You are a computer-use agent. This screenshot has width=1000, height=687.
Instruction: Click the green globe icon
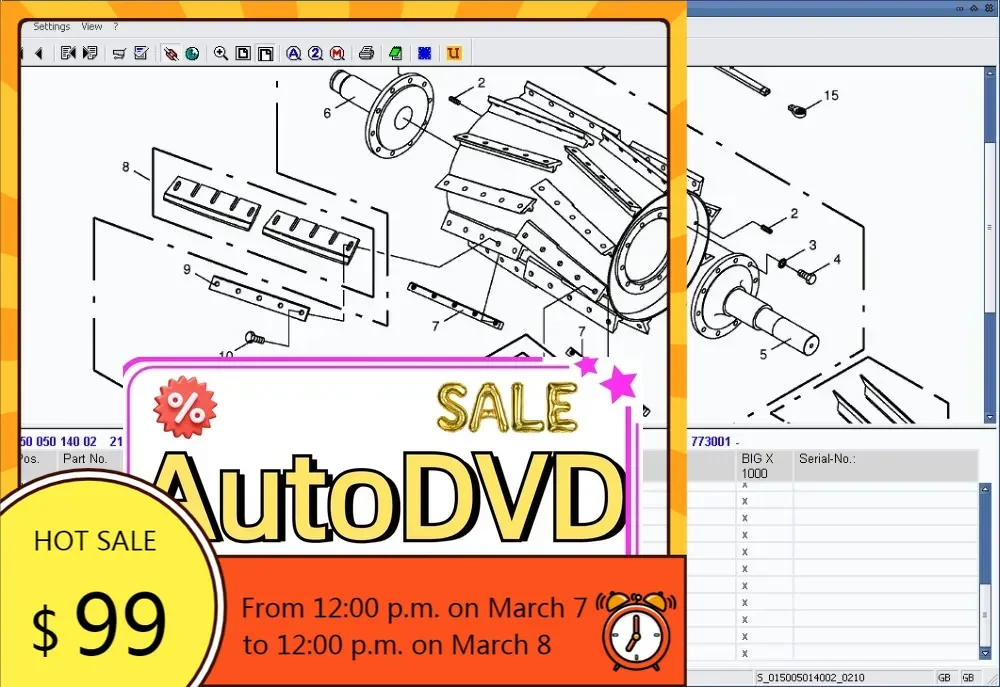point(192,54)
